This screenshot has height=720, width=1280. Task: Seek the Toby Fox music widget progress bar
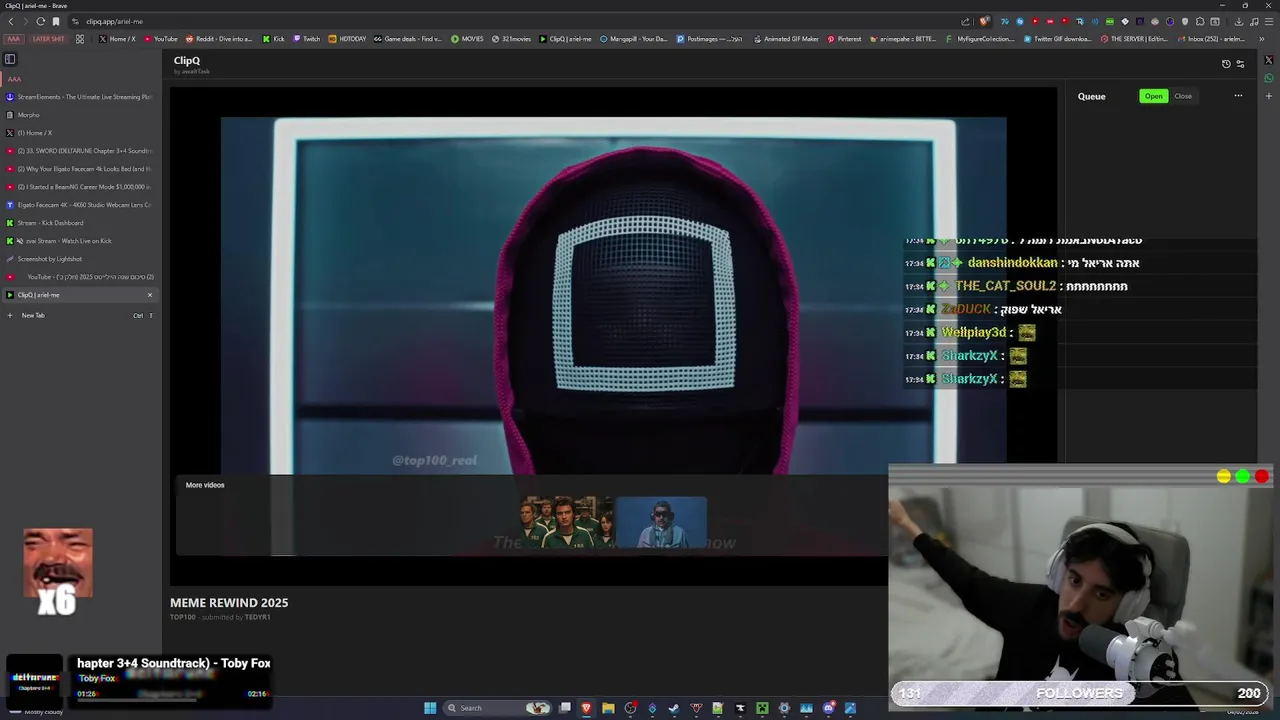[x=172, y=700]
